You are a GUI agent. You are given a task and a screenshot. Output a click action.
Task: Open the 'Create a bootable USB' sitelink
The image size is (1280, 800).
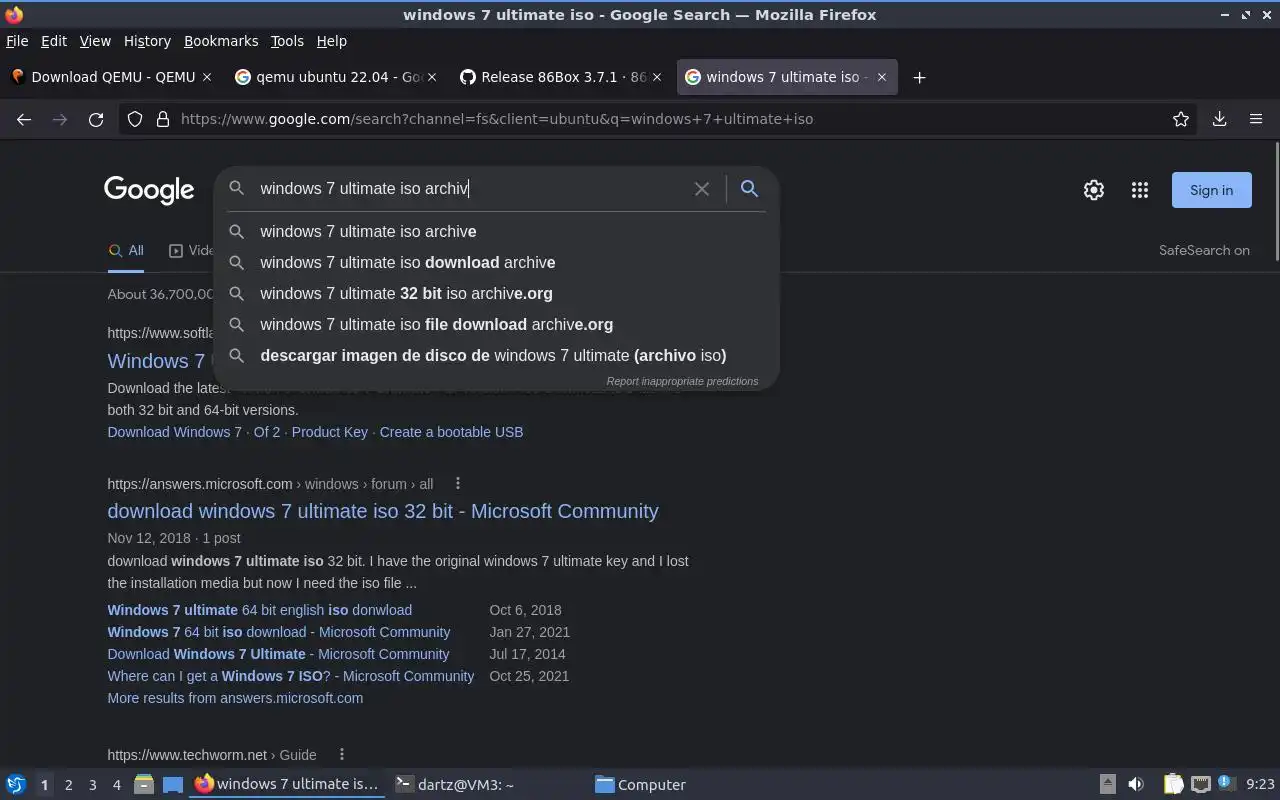tap(451, 432)
